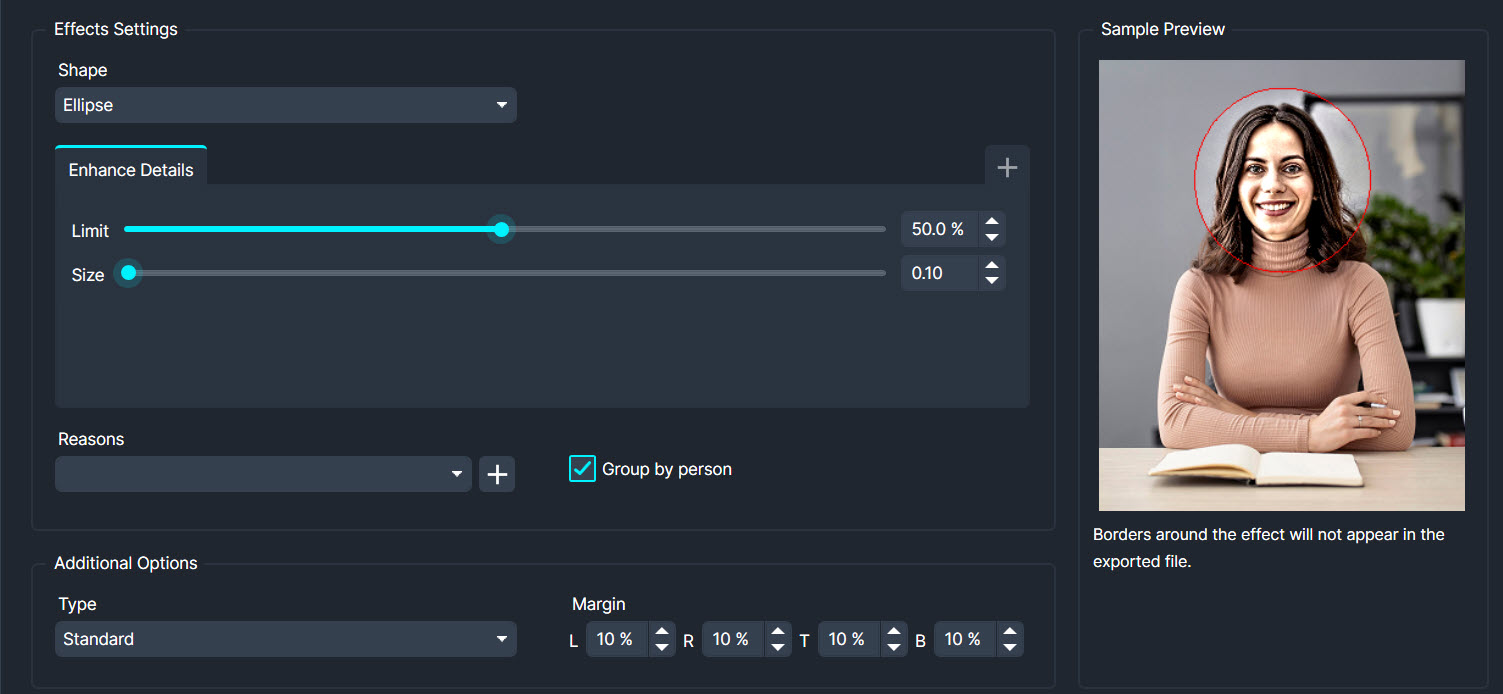Viewport: 1503px width, 694px height.
Task: Click the 50.0 % value field
Action: (x=939, y=229)
